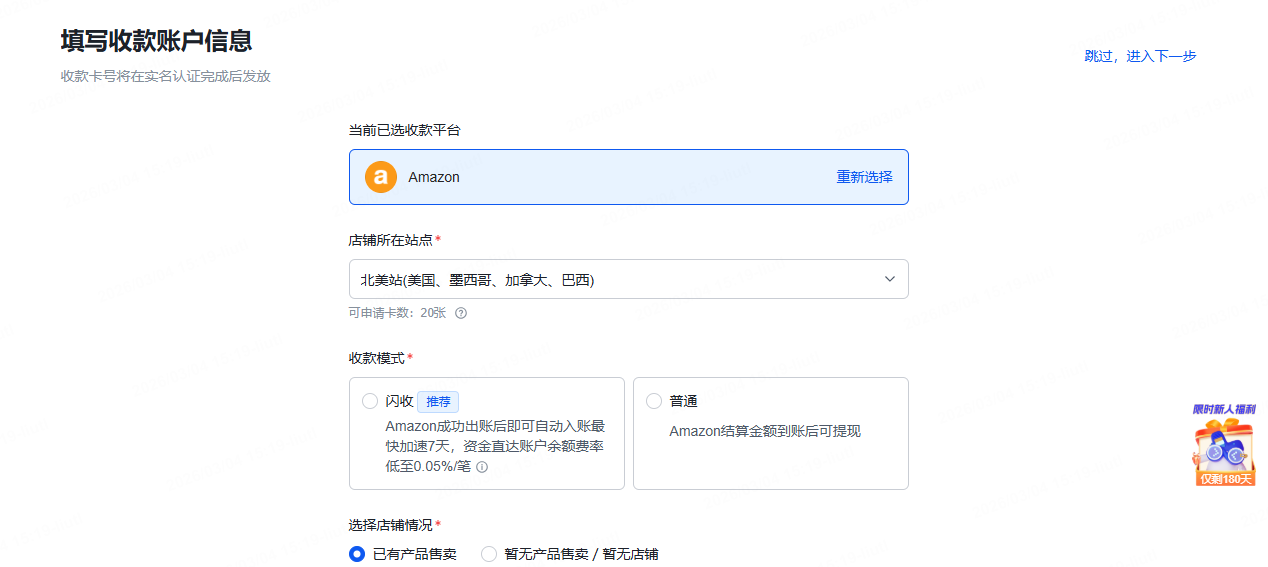The height and width of the screenshot is (567, 1268).
Task: Click 重新选择 to change the platform
Action: click(x=864, y=177)
